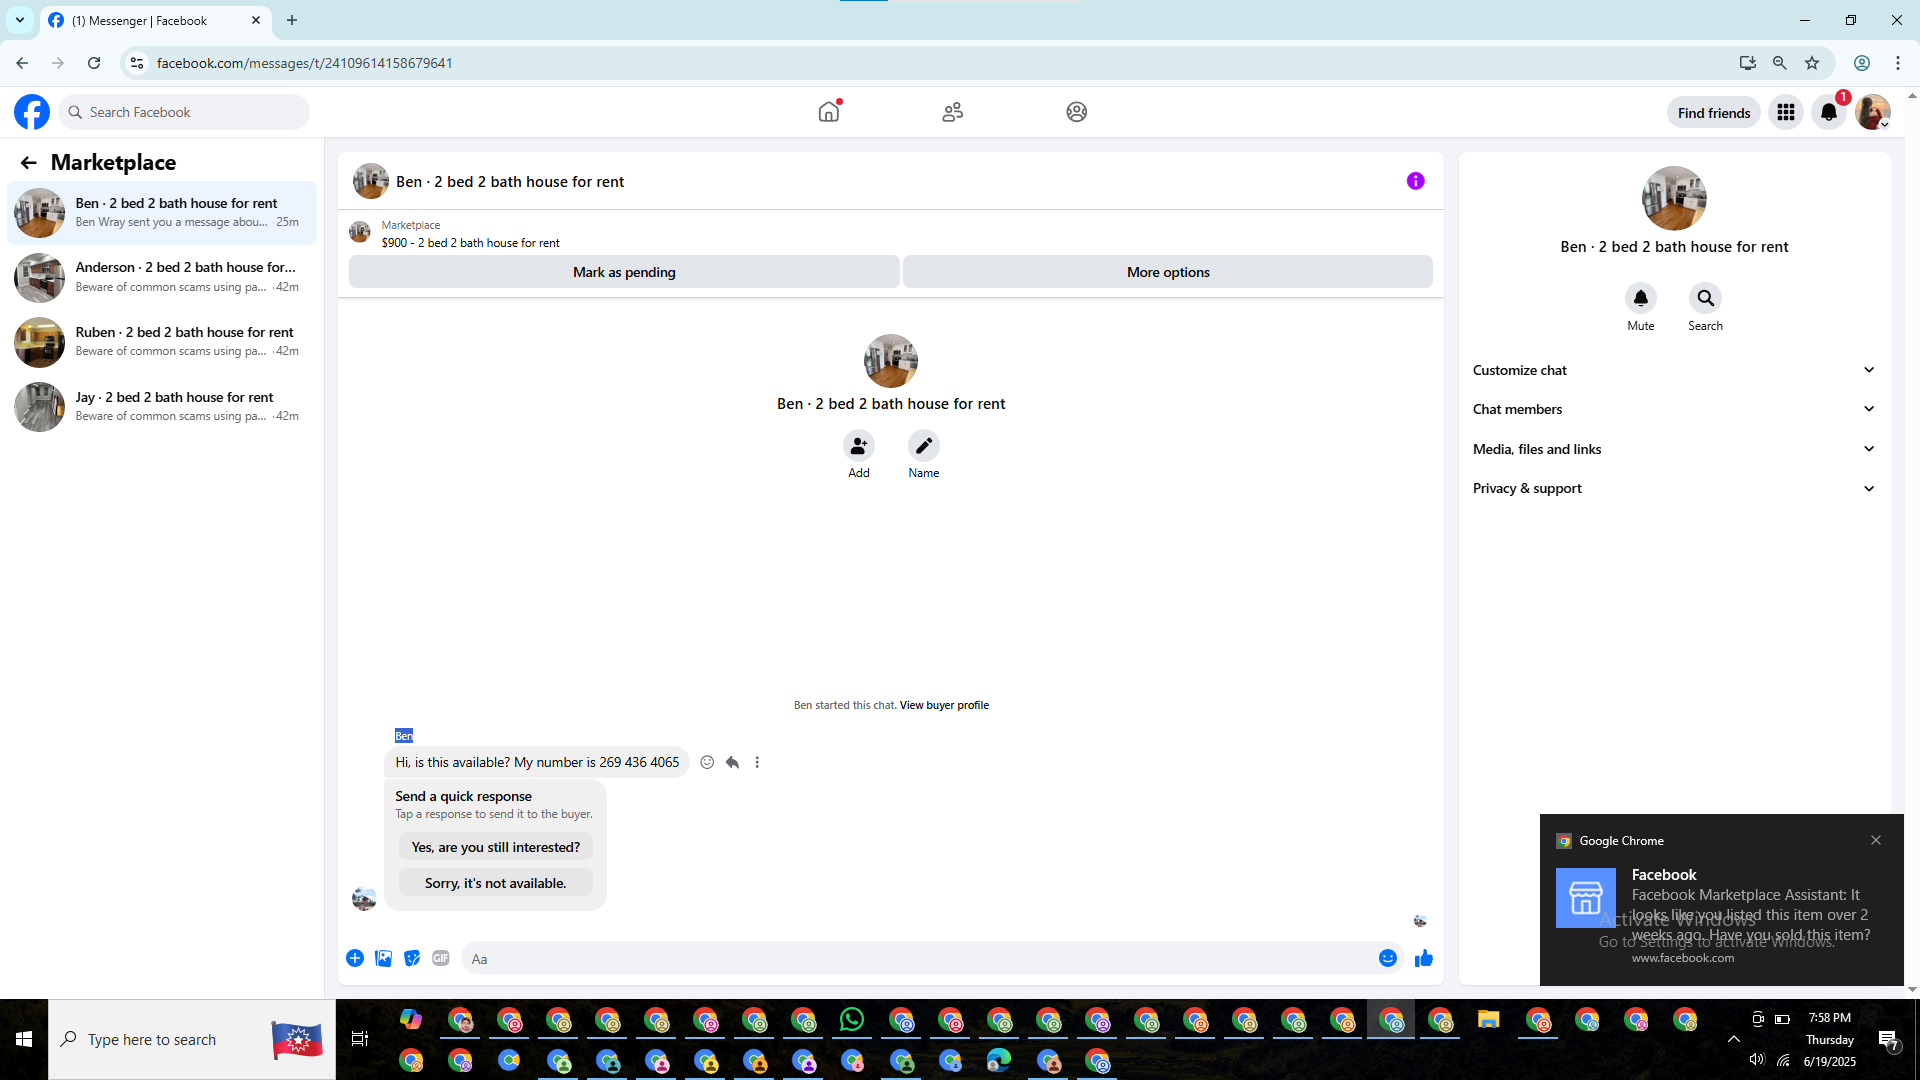Show hidden system tray icons
This screenshot has width=1920, height=1080.
coord(1734,1039)
